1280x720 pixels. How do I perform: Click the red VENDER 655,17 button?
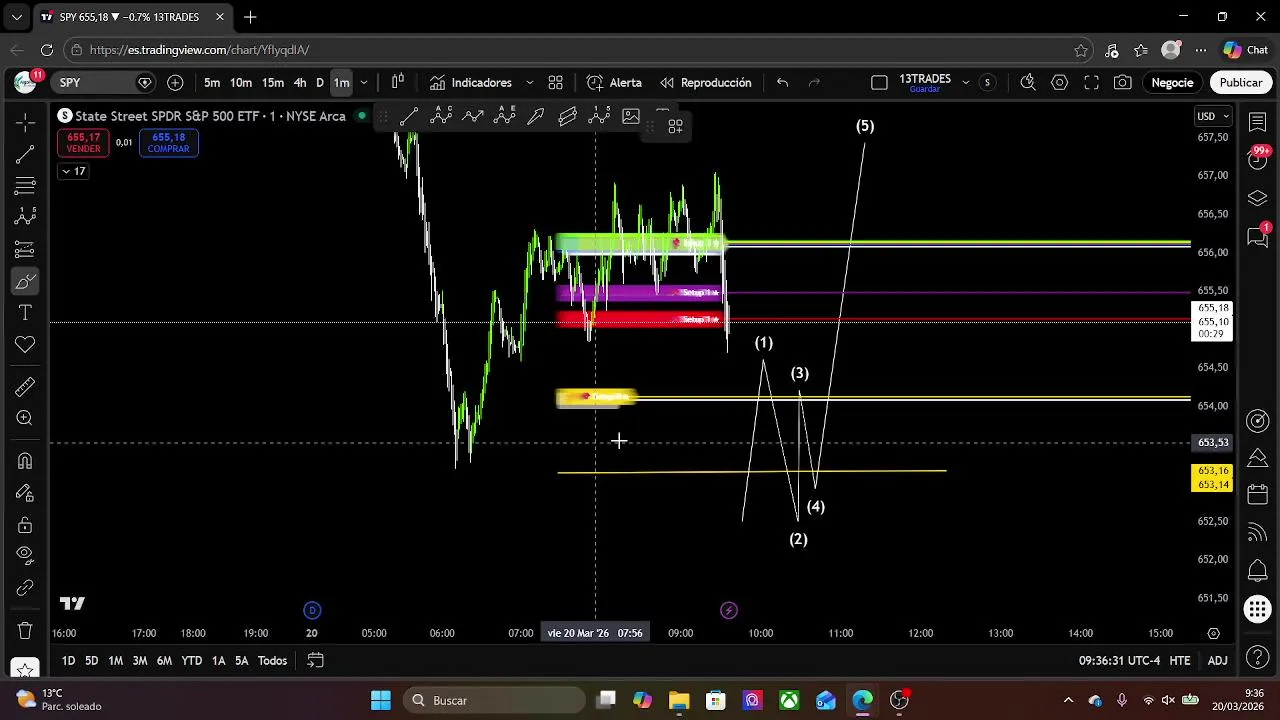(x=83, y=143)
